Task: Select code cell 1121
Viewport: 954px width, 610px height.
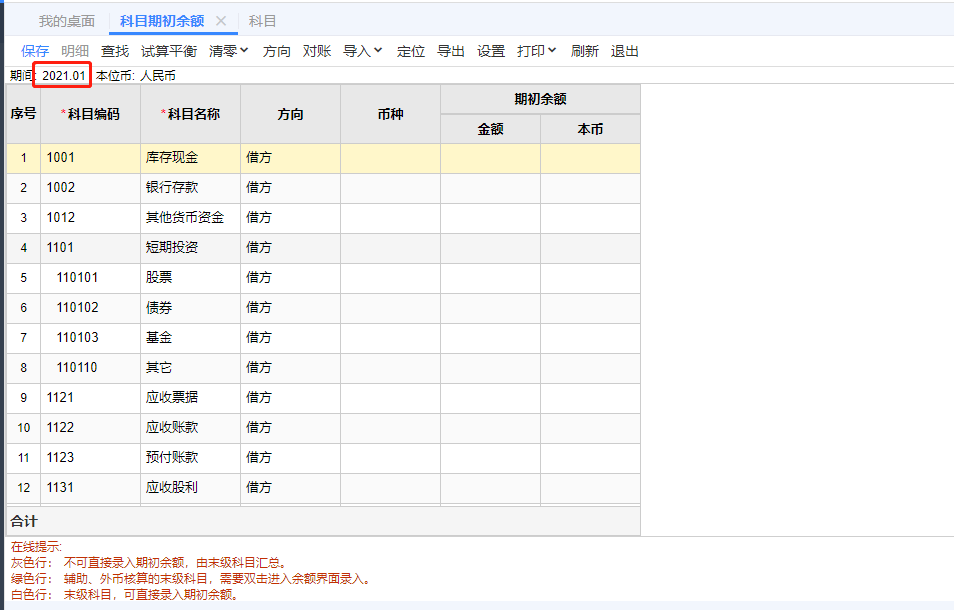Action: [91, 398]
